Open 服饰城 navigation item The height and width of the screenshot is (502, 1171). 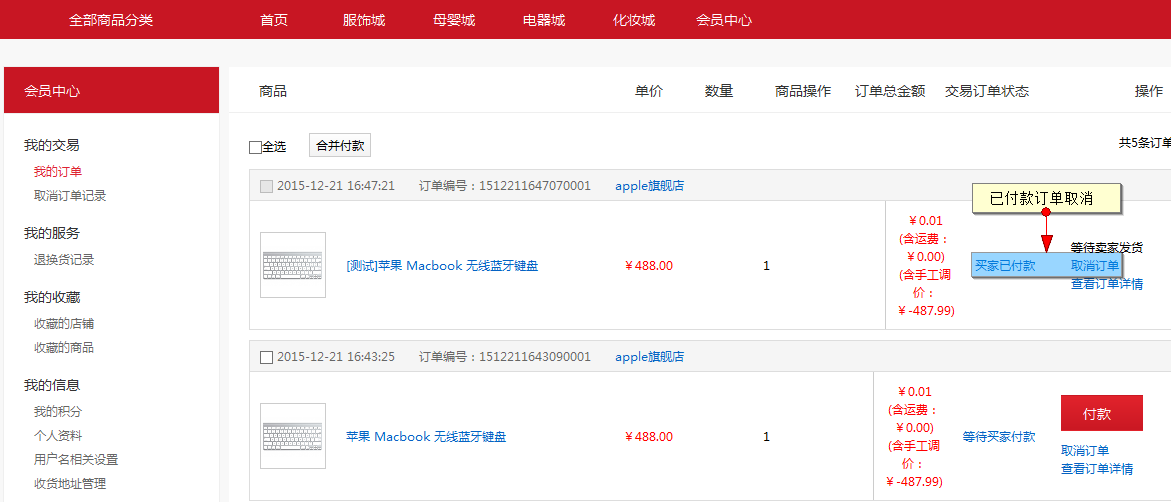[x=364, y=20]
